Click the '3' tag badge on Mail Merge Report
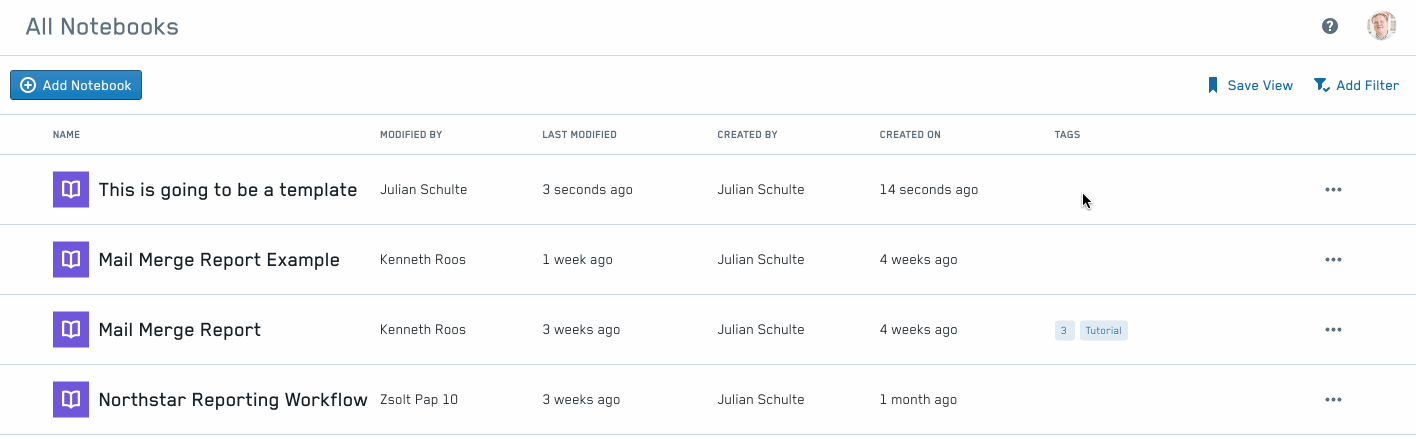The image size is (1416, 439). point(1064,331)
